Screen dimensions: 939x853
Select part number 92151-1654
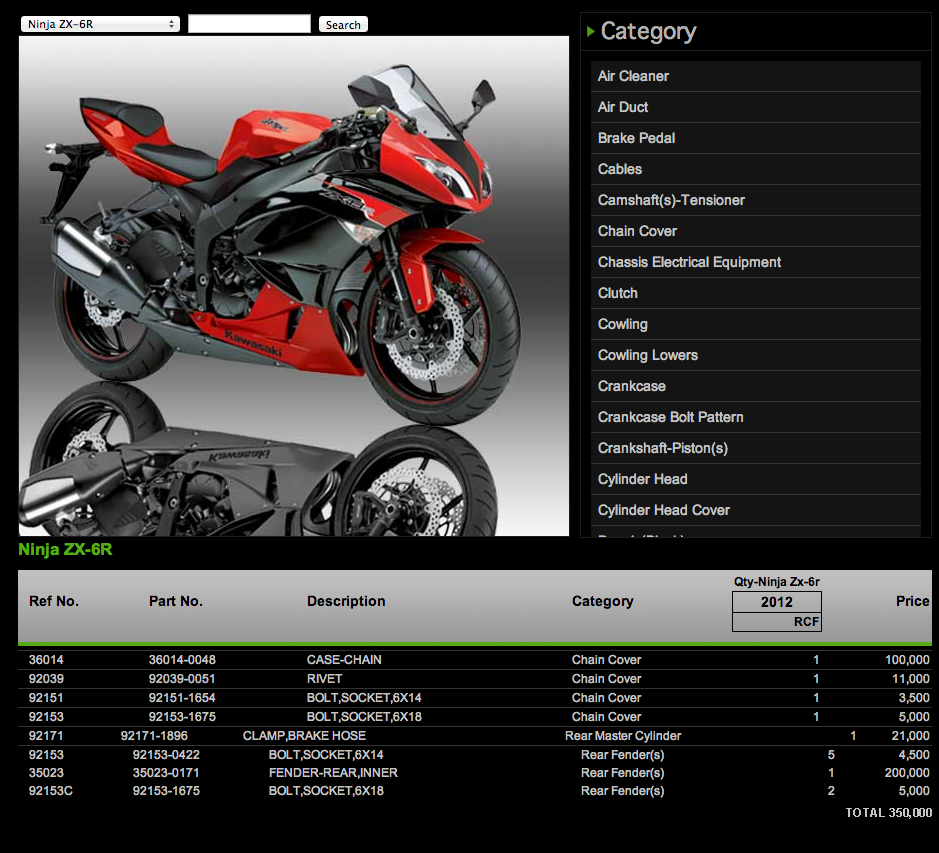click(x=182, y=698)
